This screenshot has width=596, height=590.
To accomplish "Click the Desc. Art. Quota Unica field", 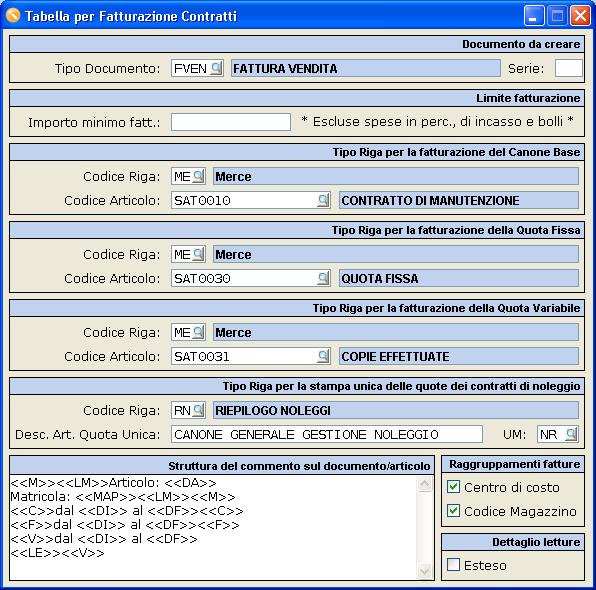I will (327, 434).
